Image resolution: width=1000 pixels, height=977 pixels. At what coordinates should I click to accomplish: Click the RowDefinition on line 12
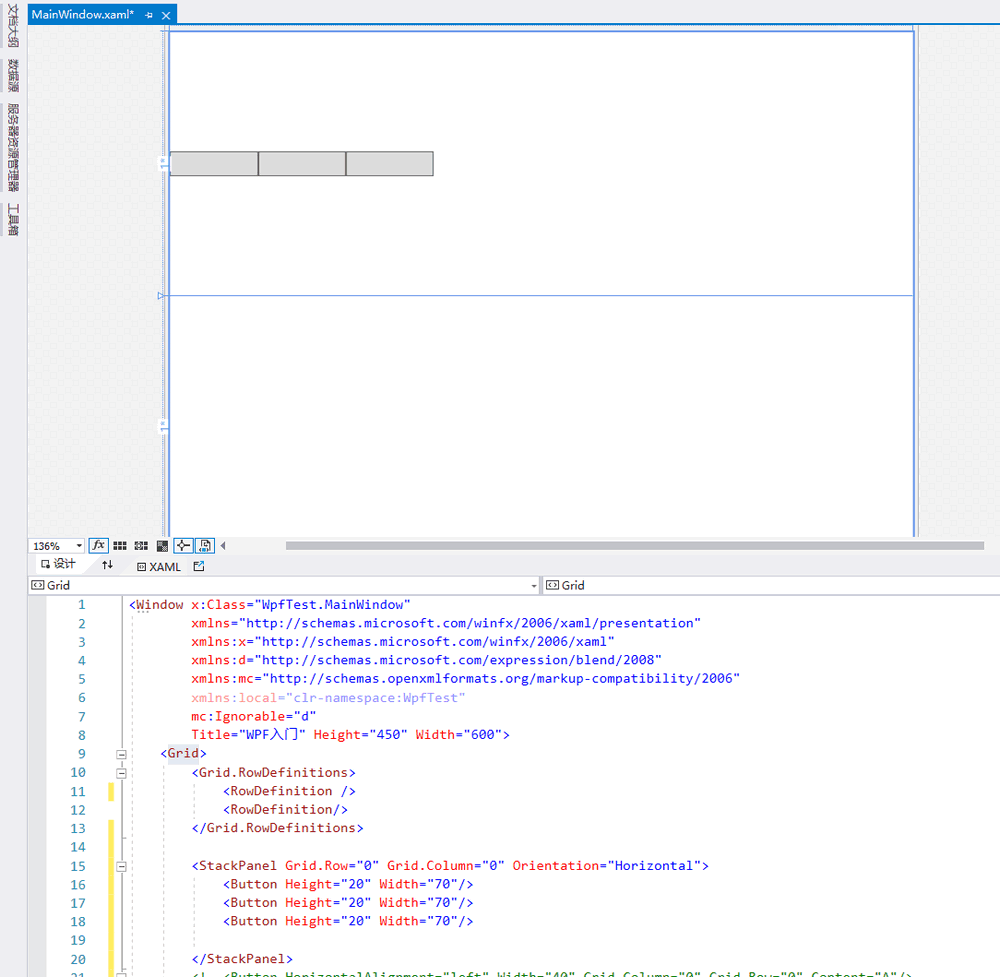tap(286, 809)
